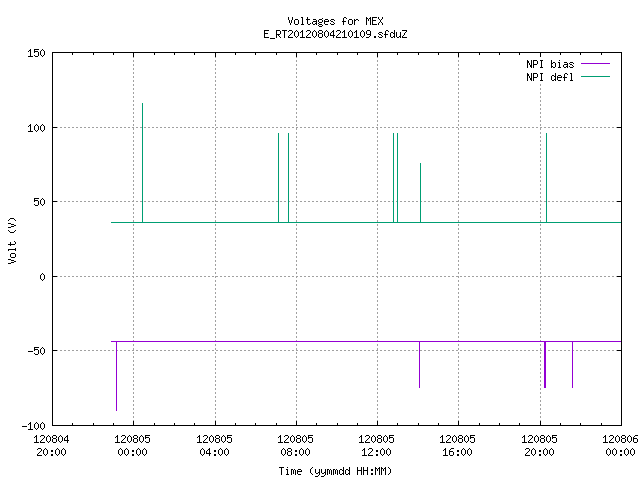Click the thick purple bias spike just after 20:00
640x480 pixels.
tap(545, 364)
